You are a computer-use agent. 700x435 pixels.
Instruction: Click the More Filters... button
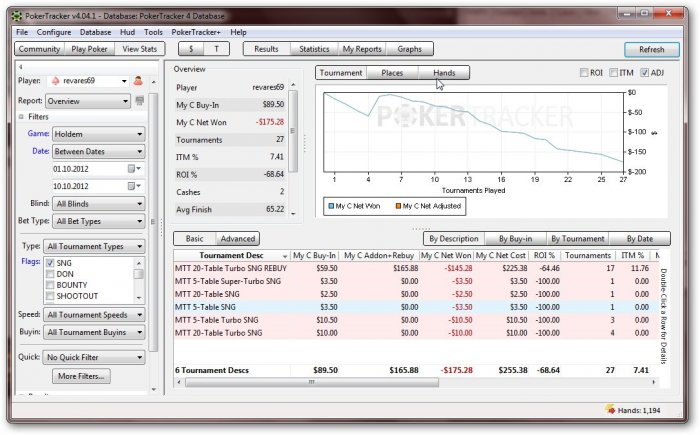(x=81, y=376)
